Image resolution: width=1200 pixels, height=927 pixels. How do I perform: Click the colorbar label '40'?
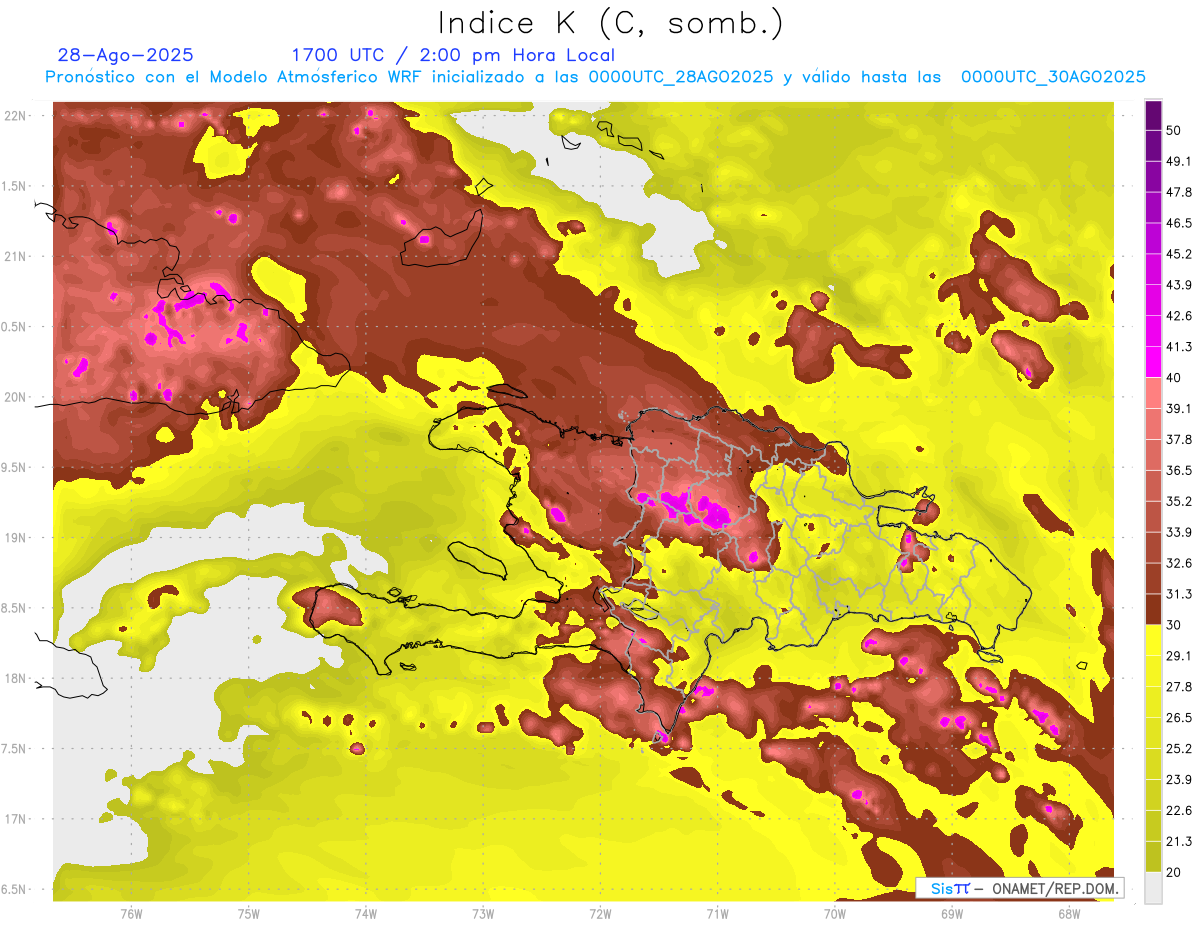coord(1176,378)
